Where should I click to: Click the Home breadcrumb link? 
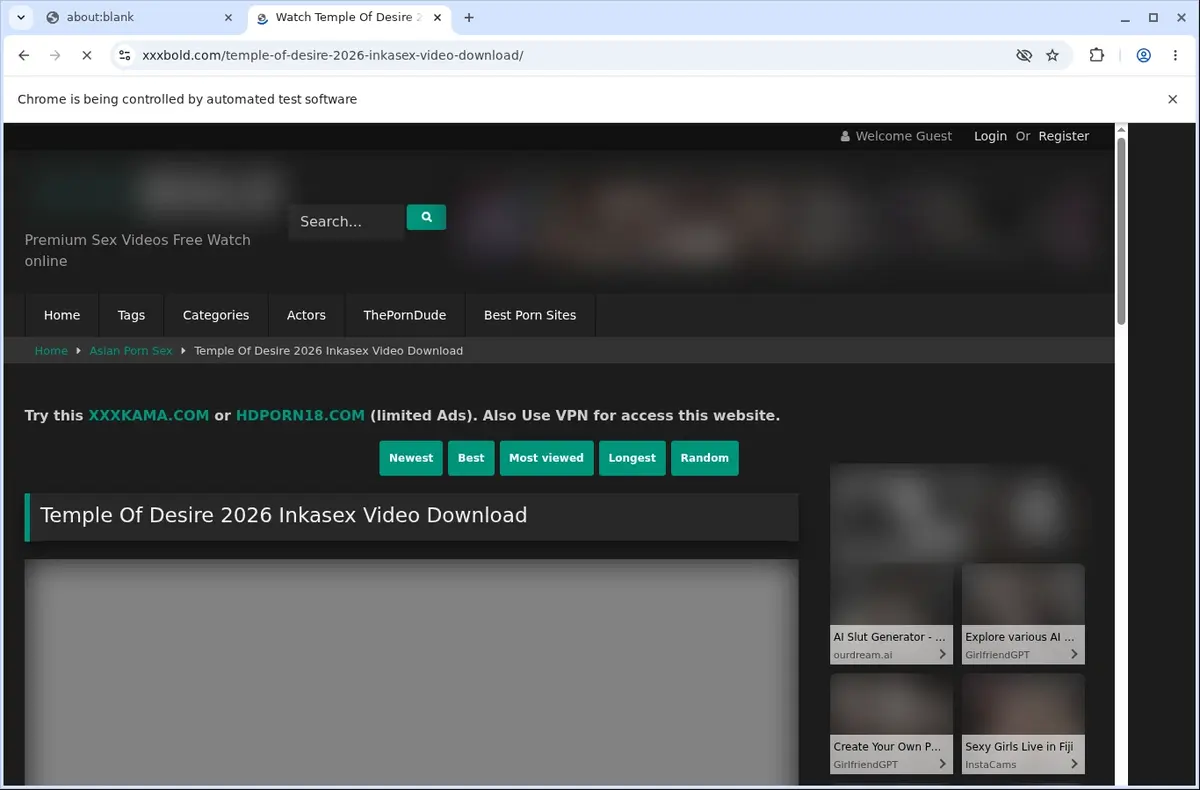point(51,351)
